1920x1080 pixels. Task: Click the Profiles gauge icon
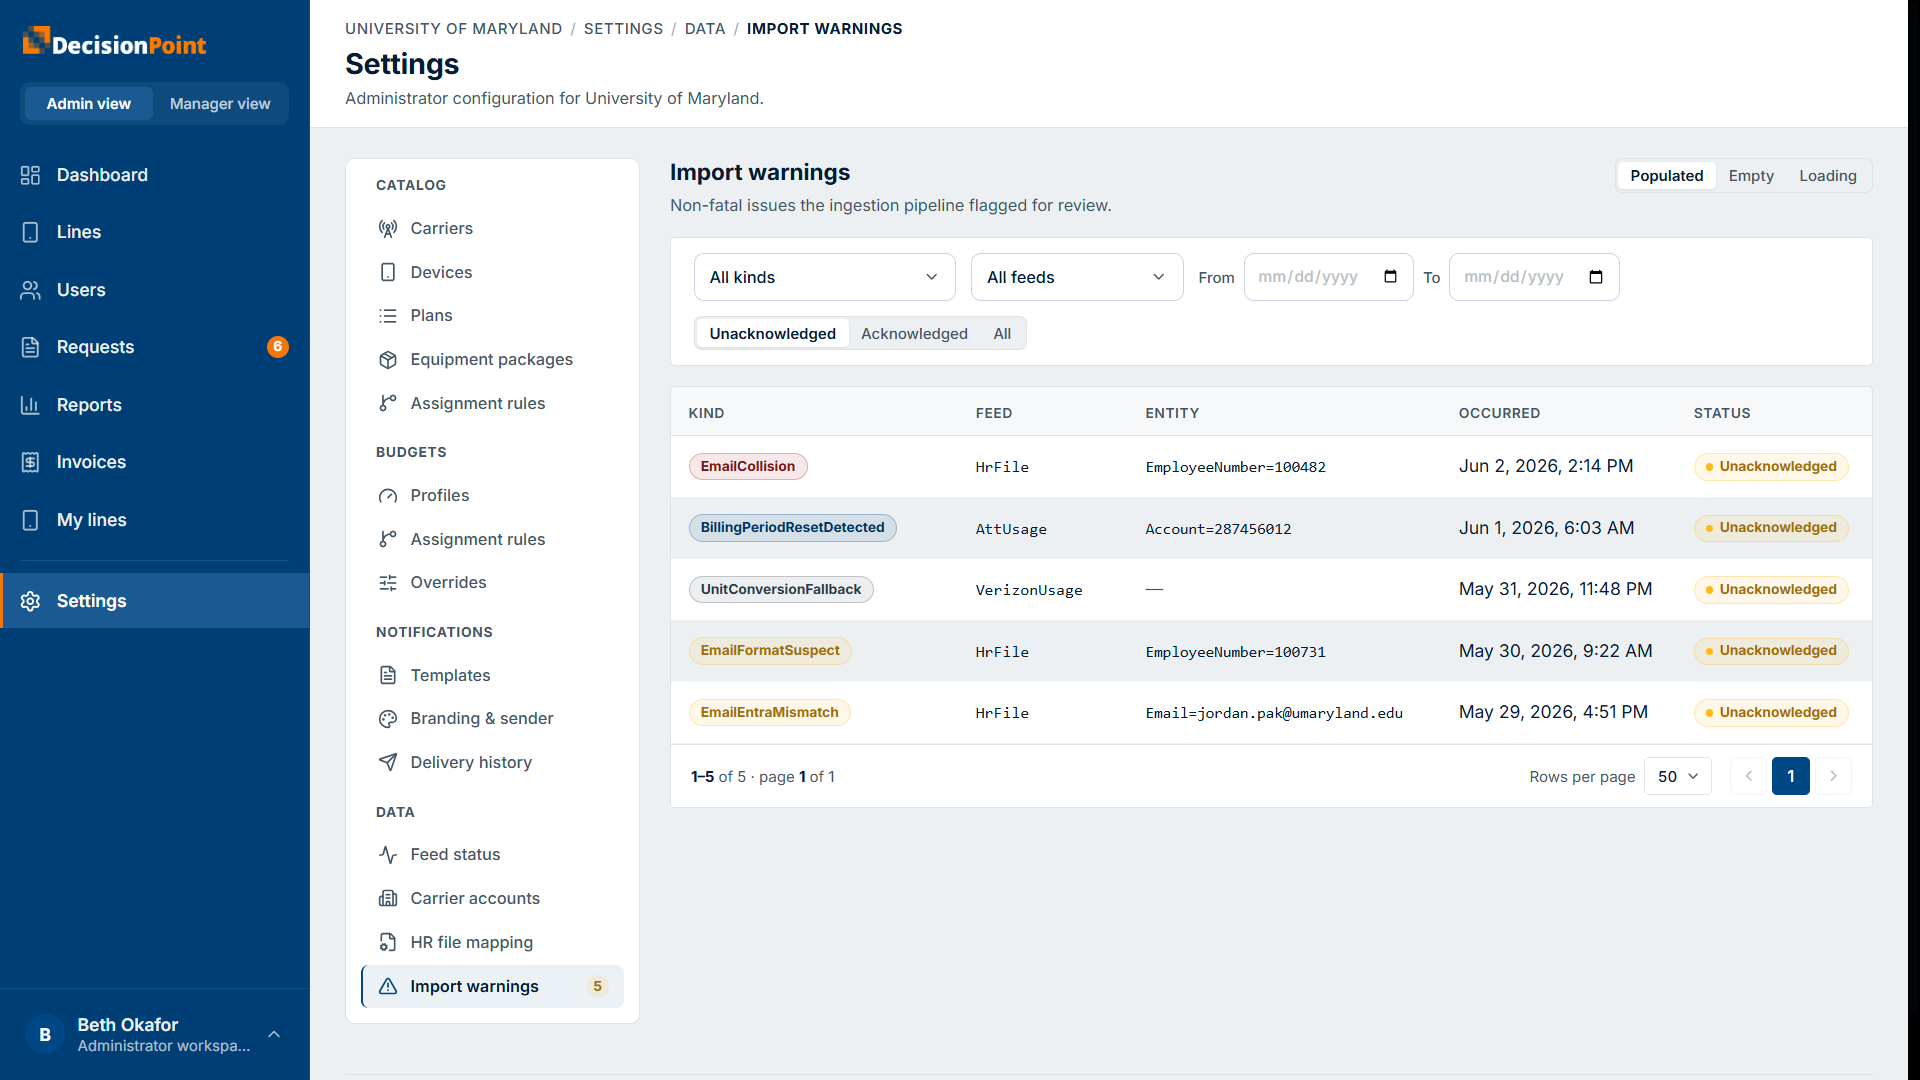[x=388, y=495]
